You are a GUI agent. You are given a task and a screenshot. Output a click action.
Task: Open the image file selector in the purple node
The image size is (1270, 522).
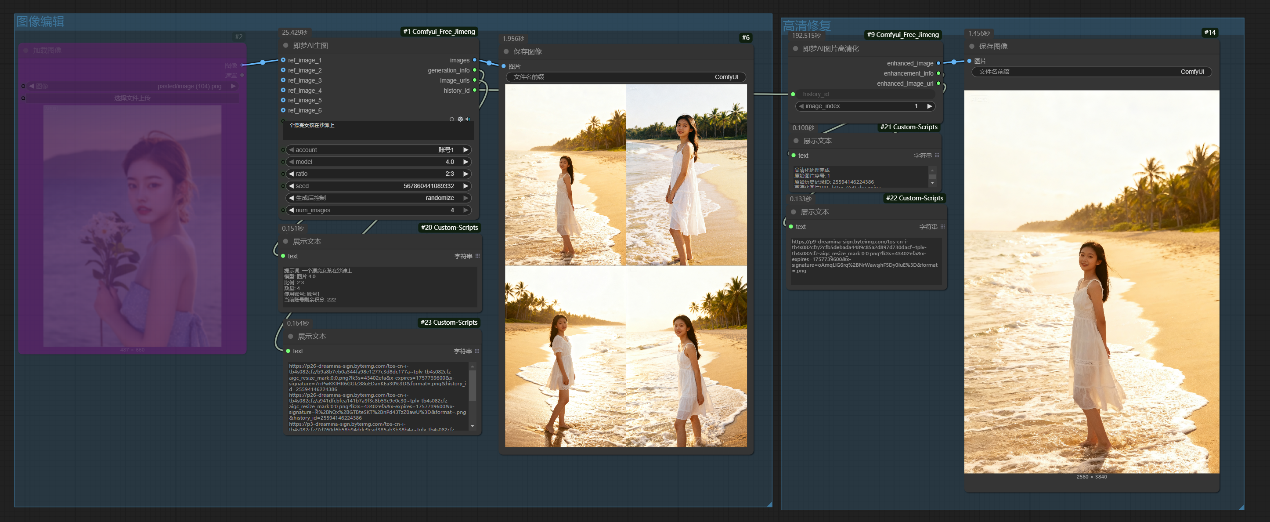coord(133,86)
